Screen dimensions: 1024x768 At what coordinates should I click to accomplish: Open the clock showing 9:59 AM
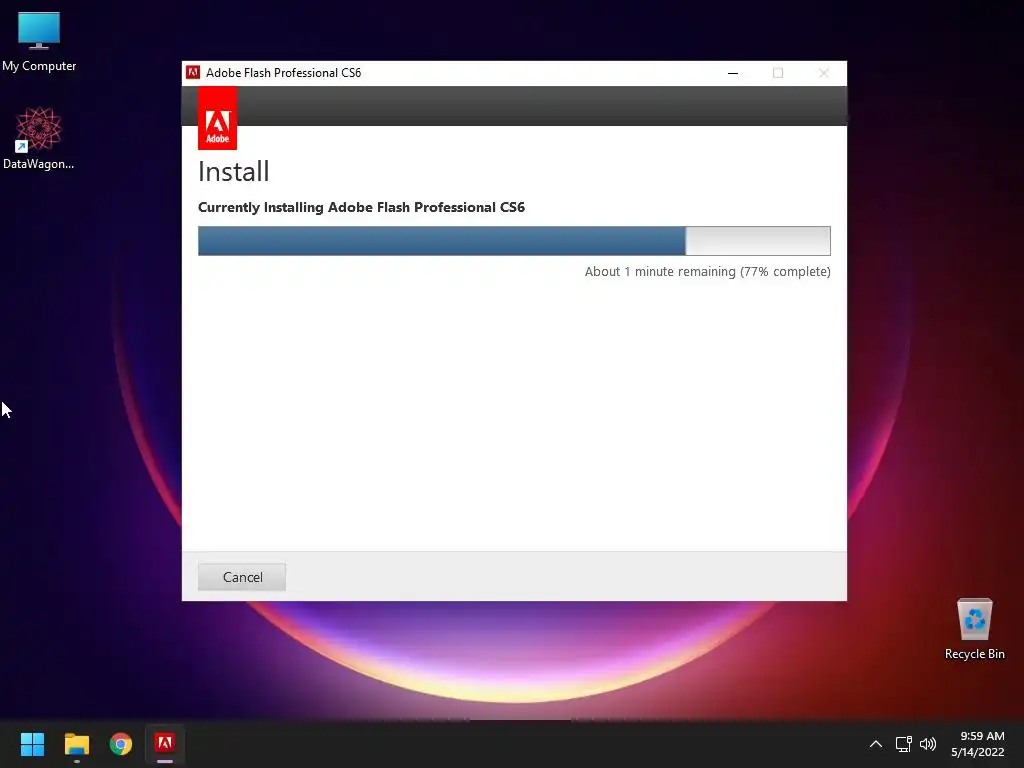pos(978,744)
